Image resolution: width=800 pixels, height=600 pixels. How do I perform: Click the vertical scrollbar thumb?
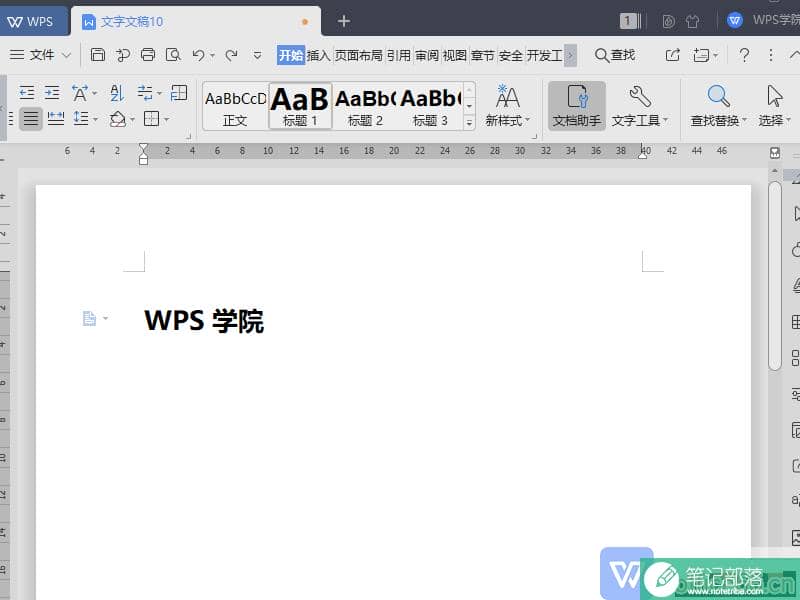coord(774,276)
